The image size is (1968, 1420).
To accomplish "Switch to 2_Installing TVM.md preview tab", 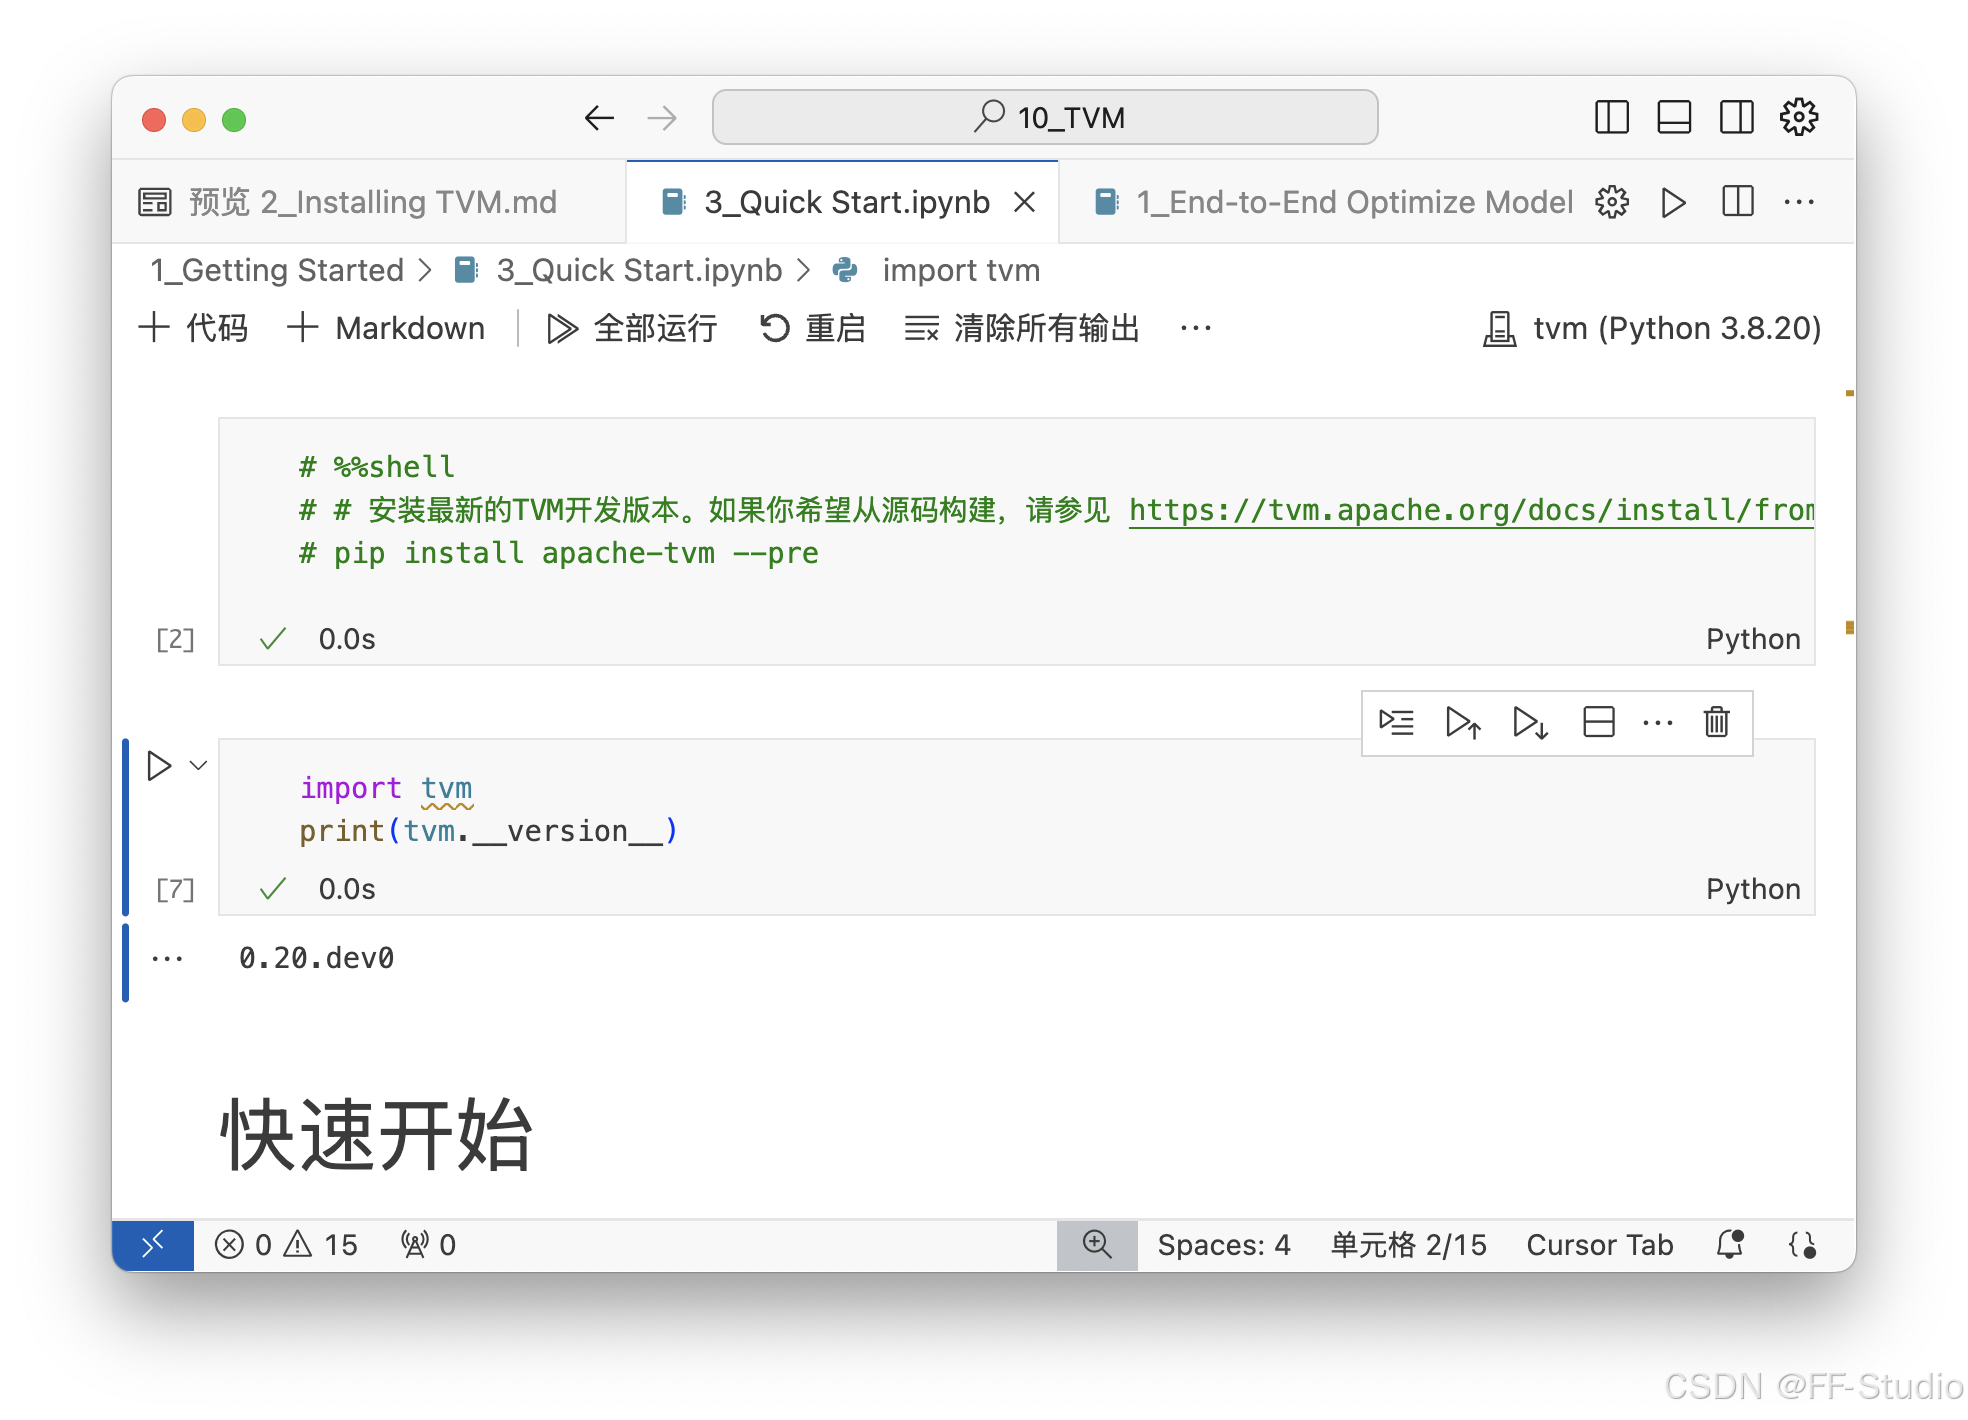I will (x=368, y=202).
